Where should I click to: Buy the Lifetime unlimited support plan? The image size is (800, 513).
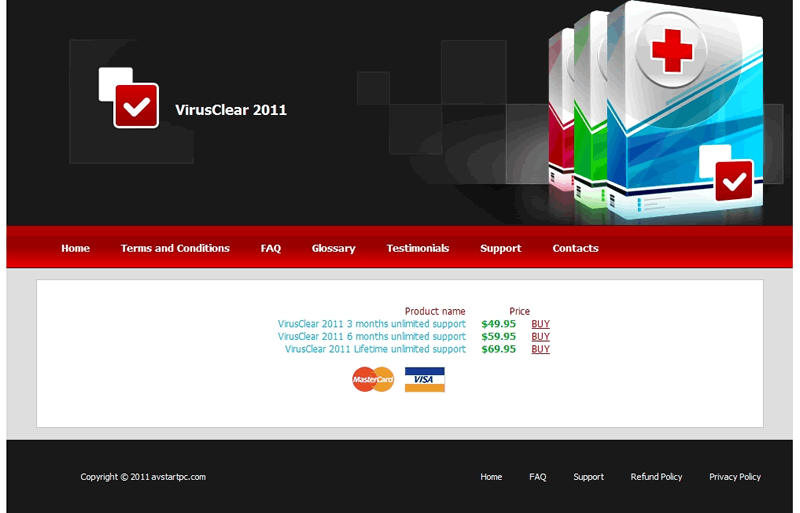point(540,350)
